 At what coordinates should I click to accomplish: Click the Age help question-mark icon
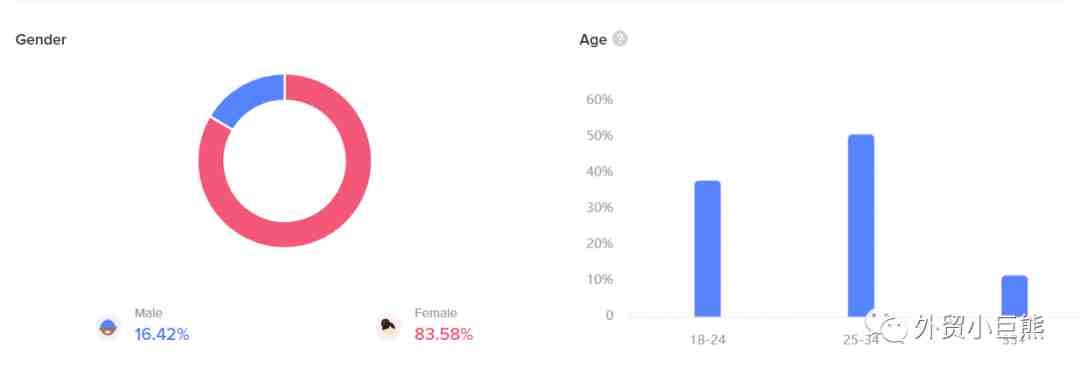(620, 39)
